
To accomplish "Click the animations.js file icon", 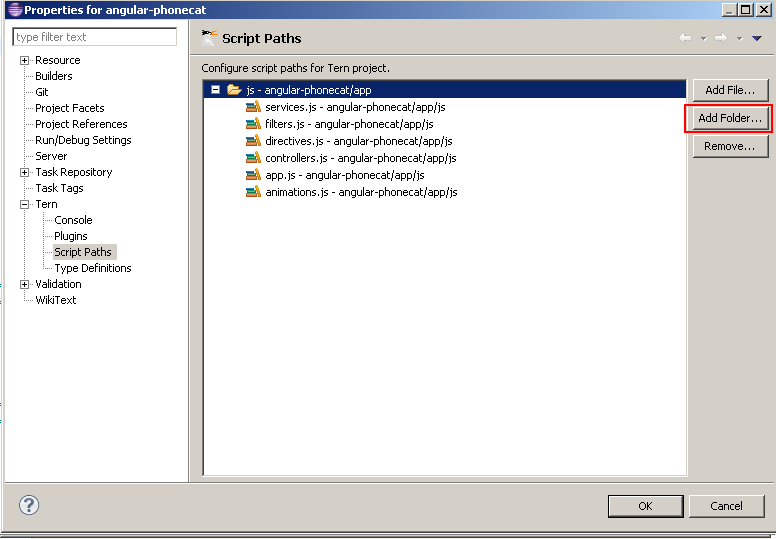I will 253,192.
